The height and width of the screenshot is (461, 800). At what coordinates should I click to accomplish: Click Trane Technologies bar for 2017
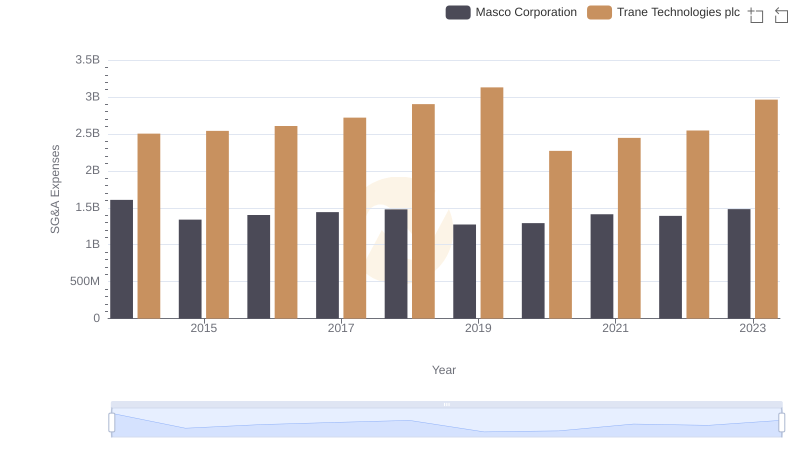click(355, 218)
